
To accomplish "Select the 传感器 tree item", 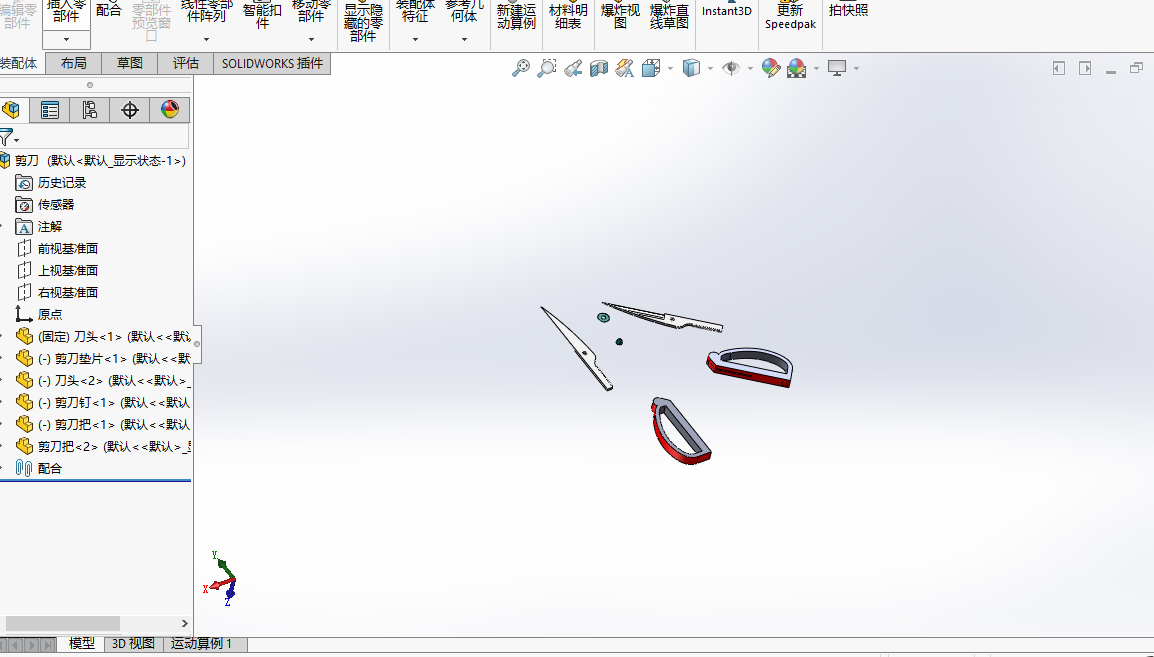I will 45,205.
